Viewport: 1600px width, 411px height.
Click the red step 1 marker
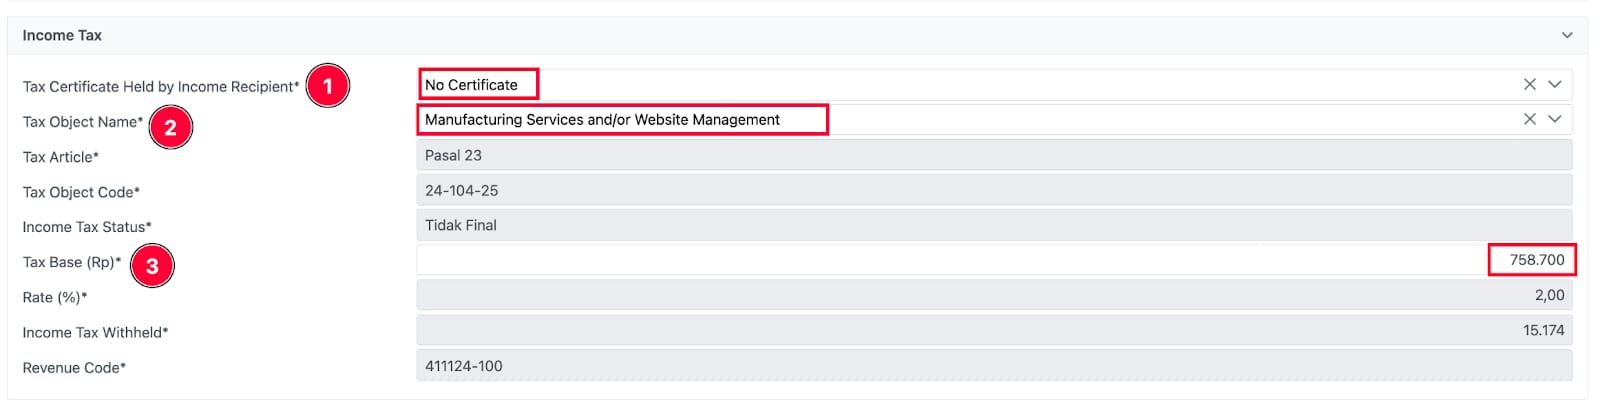[327, 86]
